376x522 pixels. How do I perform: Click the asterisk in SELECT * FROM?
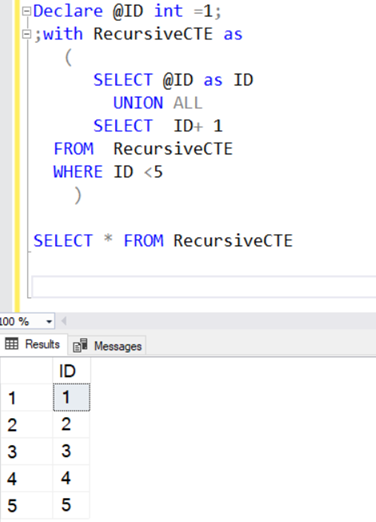[108, 239]
